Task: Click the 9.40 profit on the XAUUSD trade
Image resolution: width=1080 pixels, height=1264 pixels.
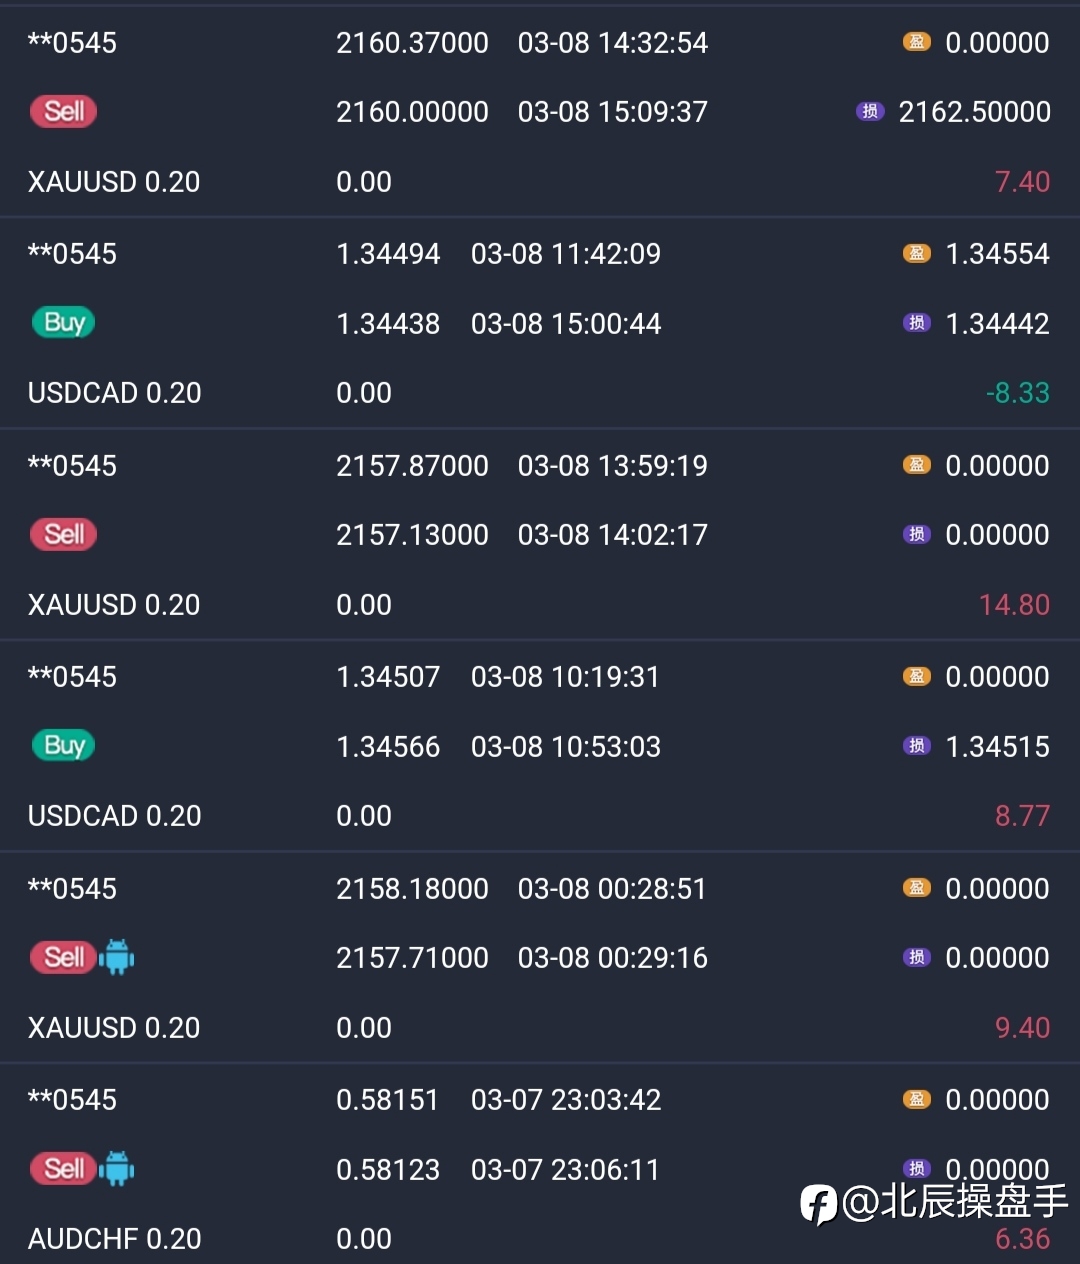Action: coord(1022,1028)
